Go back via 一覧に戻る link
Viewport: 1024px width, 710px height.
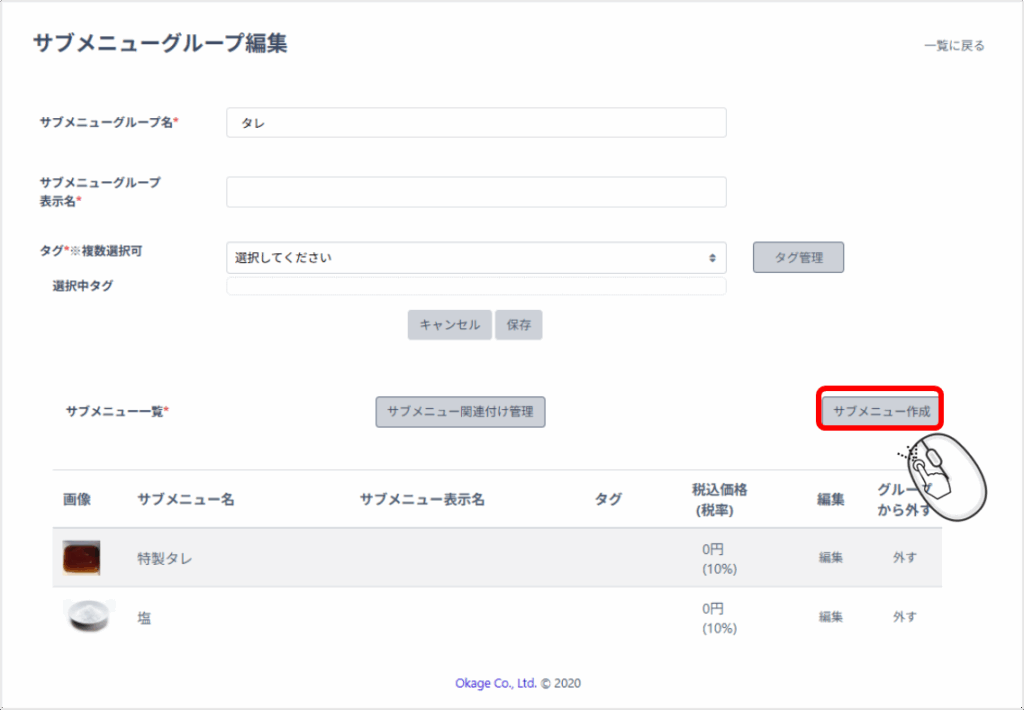[954, 46]
